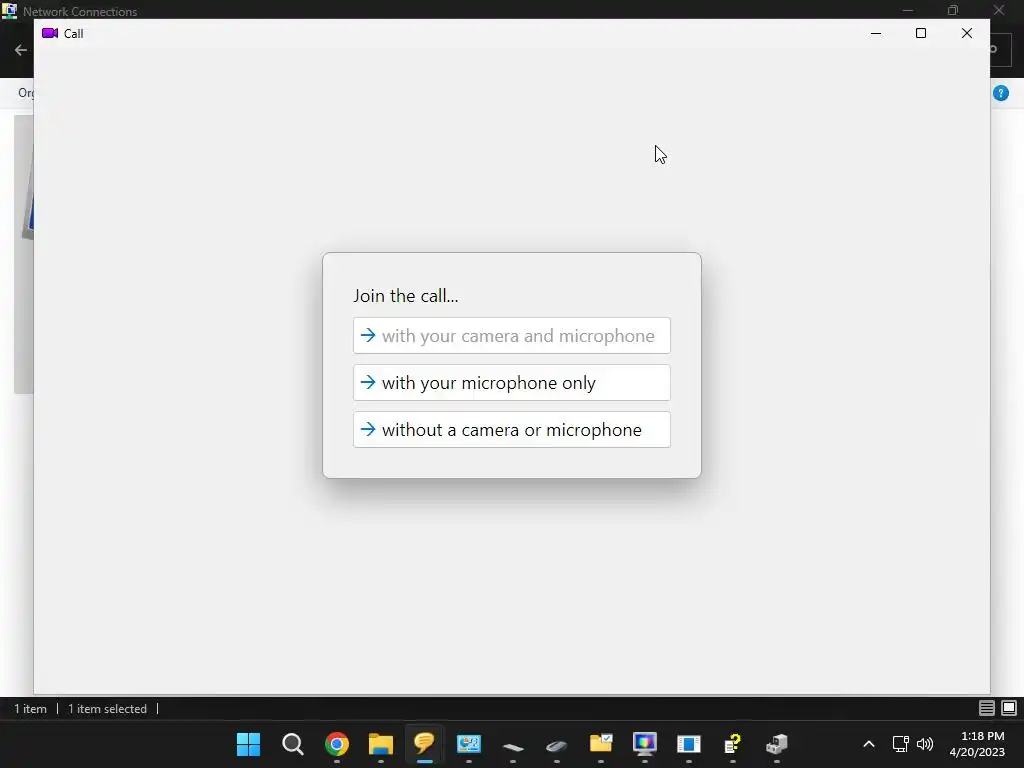Open network status tray icon

[x=901, y=744]
